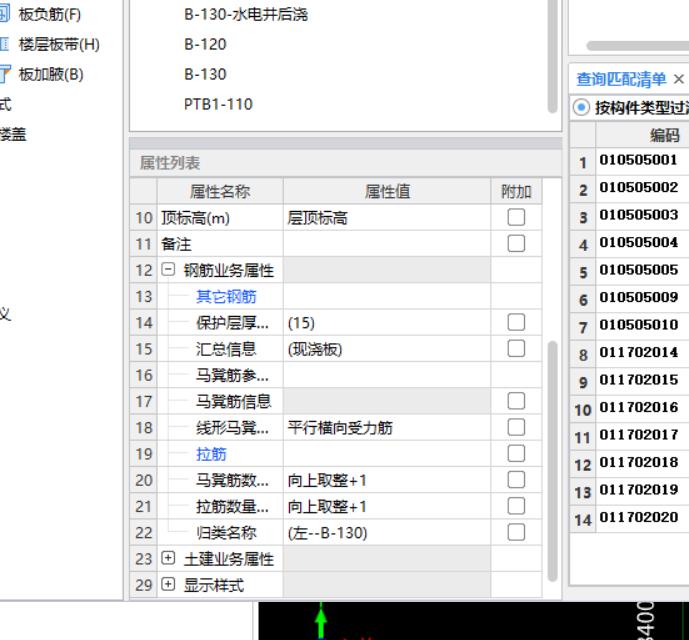Expand 土建业务属性 group

pyautogui.click(x=168, y=558)
